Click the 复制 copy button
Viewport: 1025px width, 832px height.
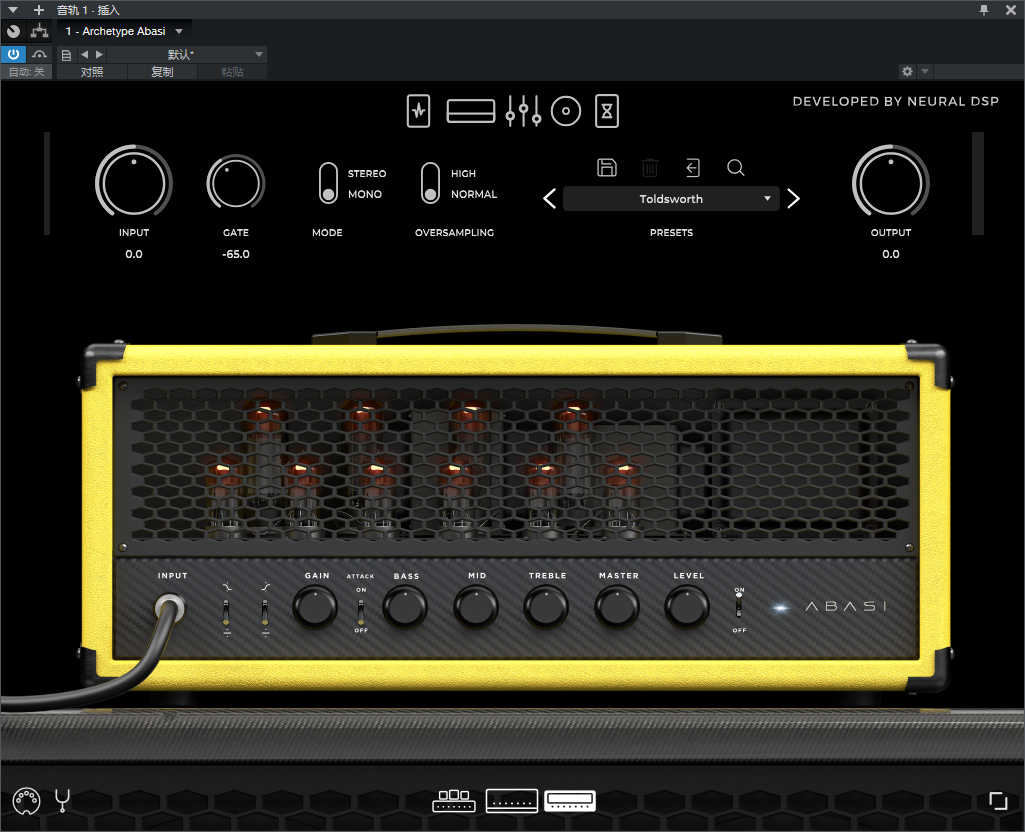pos(162,72)
